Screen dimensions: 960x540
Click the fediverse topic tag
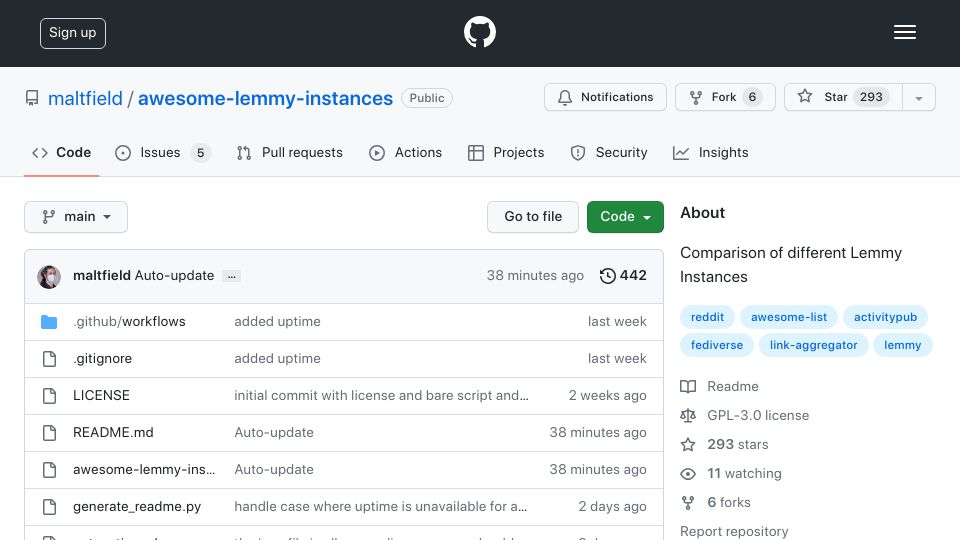coord(716,345)
